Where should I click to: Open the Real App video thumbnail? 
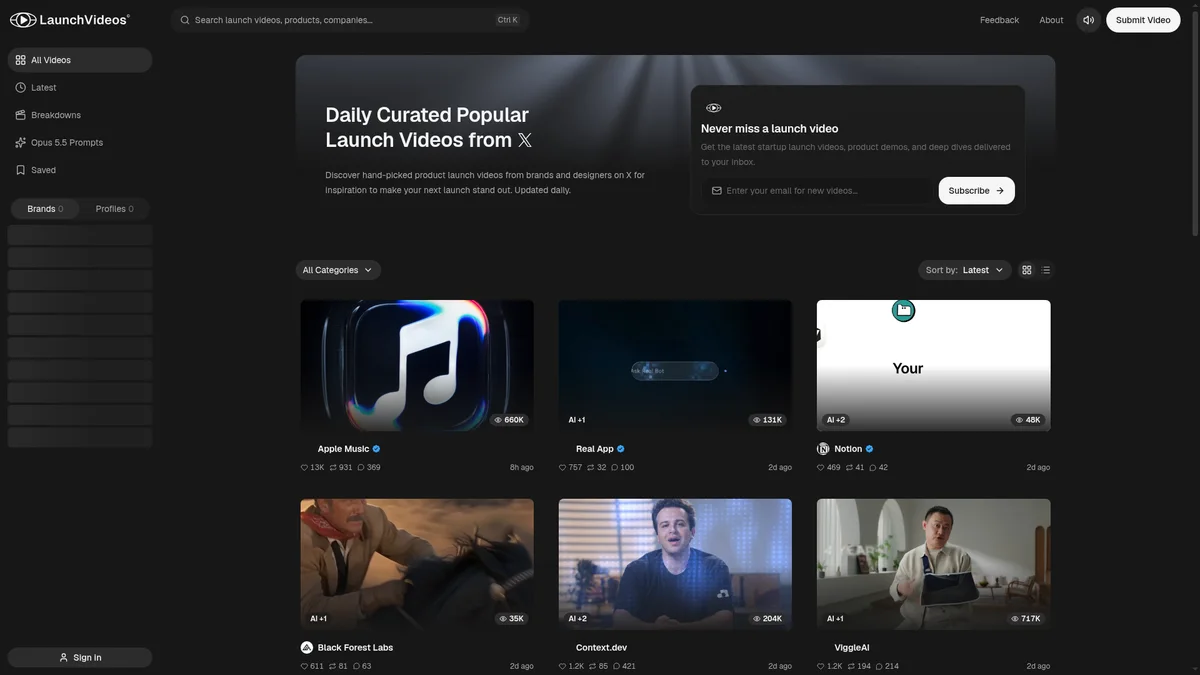675,365
